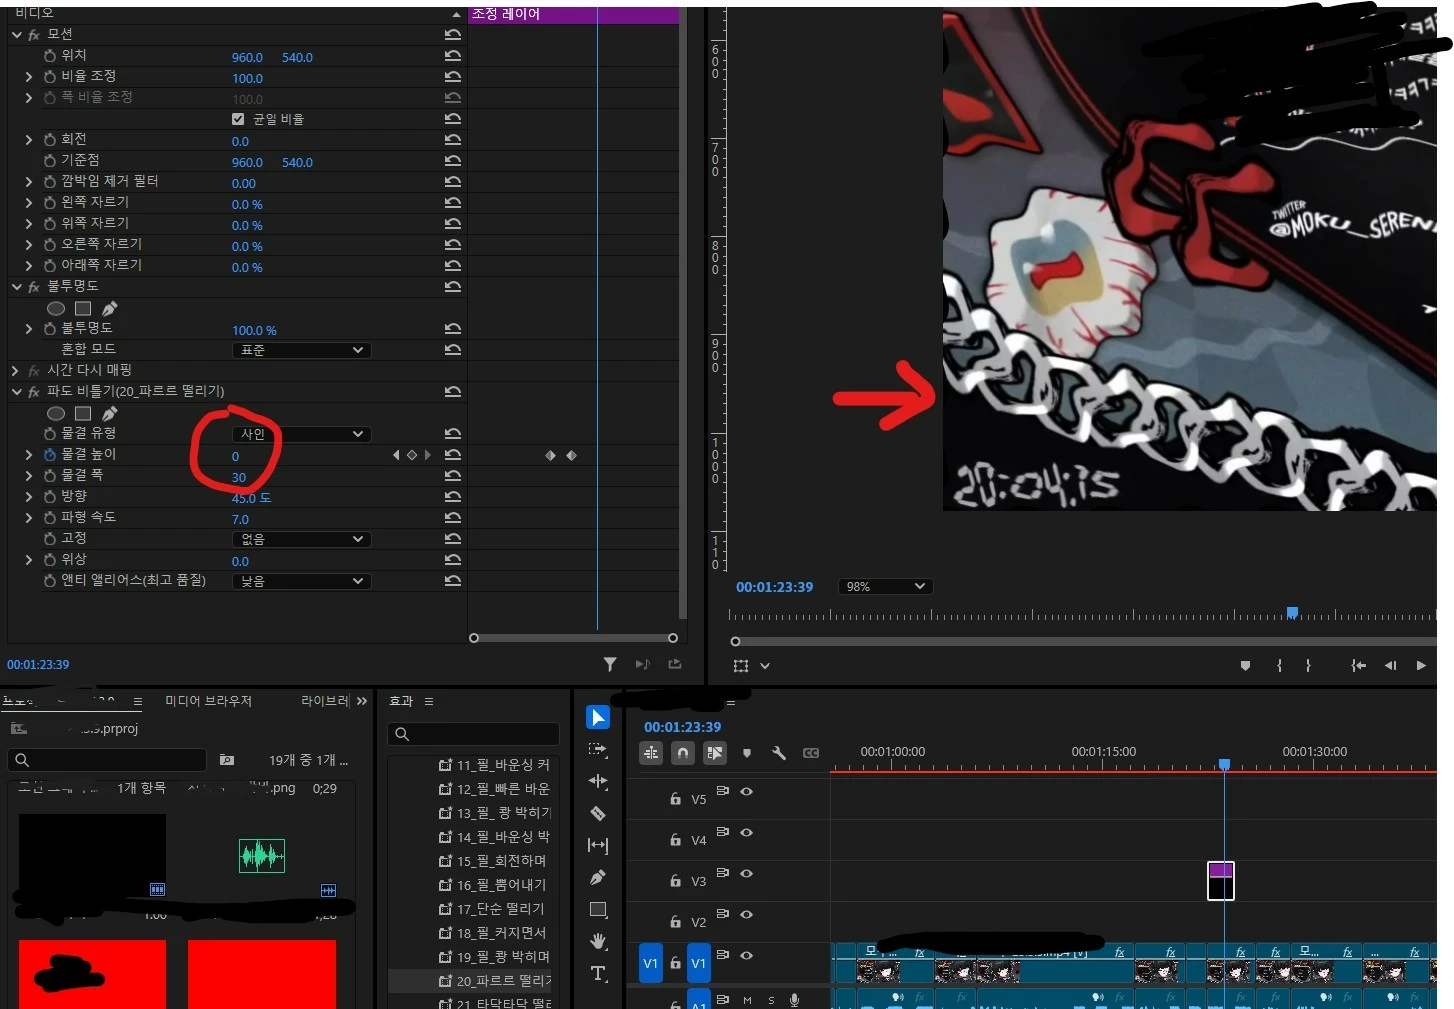
Task: Click the 물결 폭 value 30
Action: click(239, 477)
